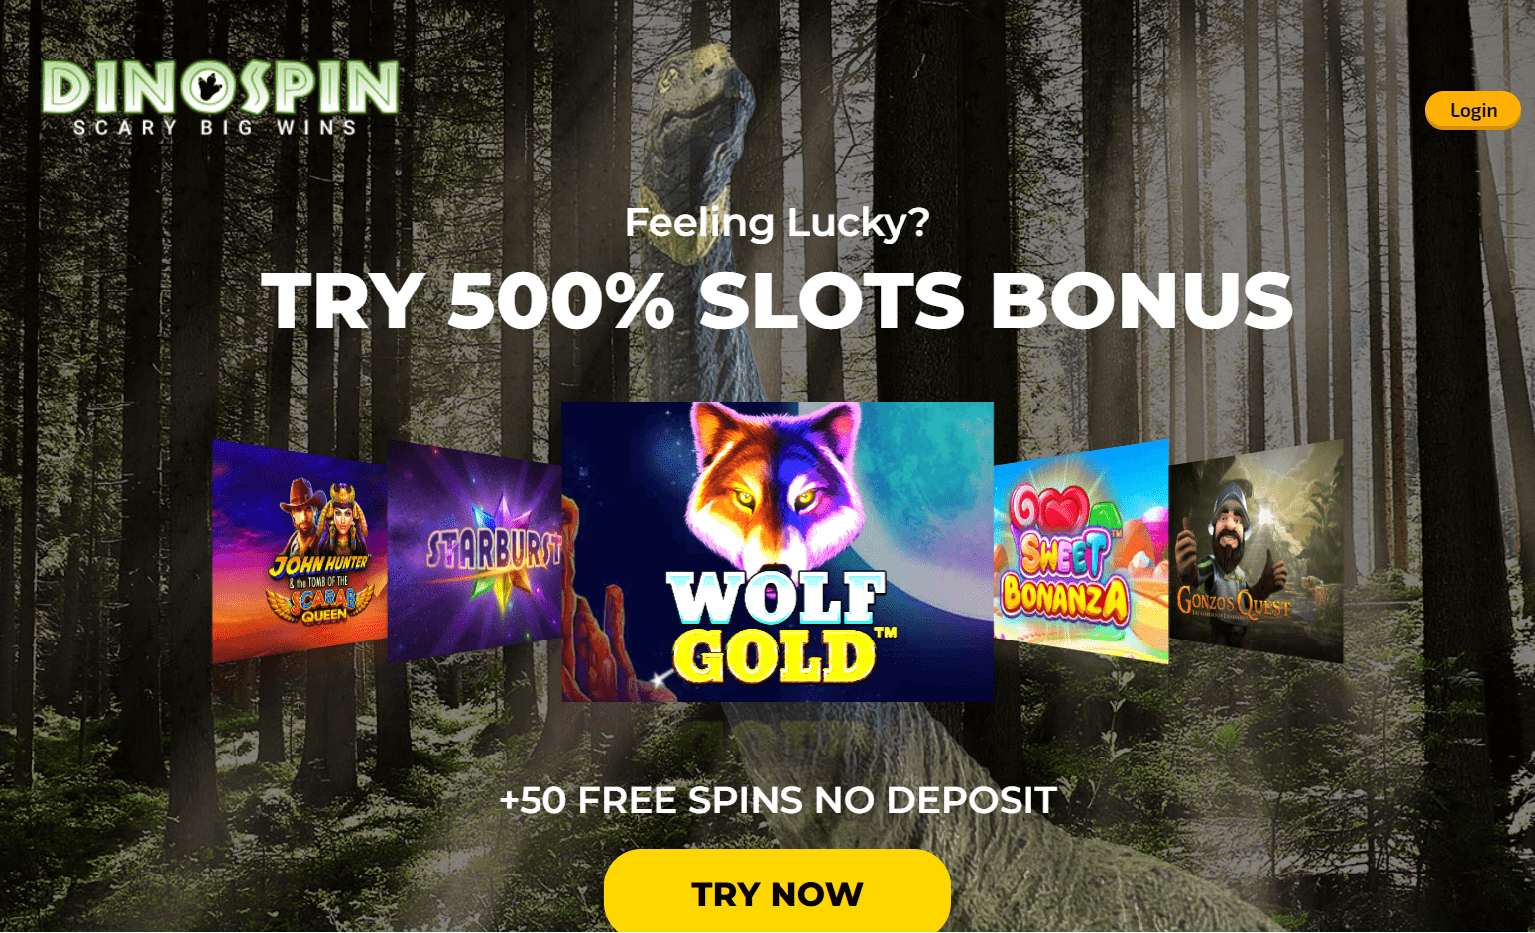The height and width of the screenshot is (933, 1535).
Task: Select the Gonzo's Quest game tile
Action: point(1256,552)
